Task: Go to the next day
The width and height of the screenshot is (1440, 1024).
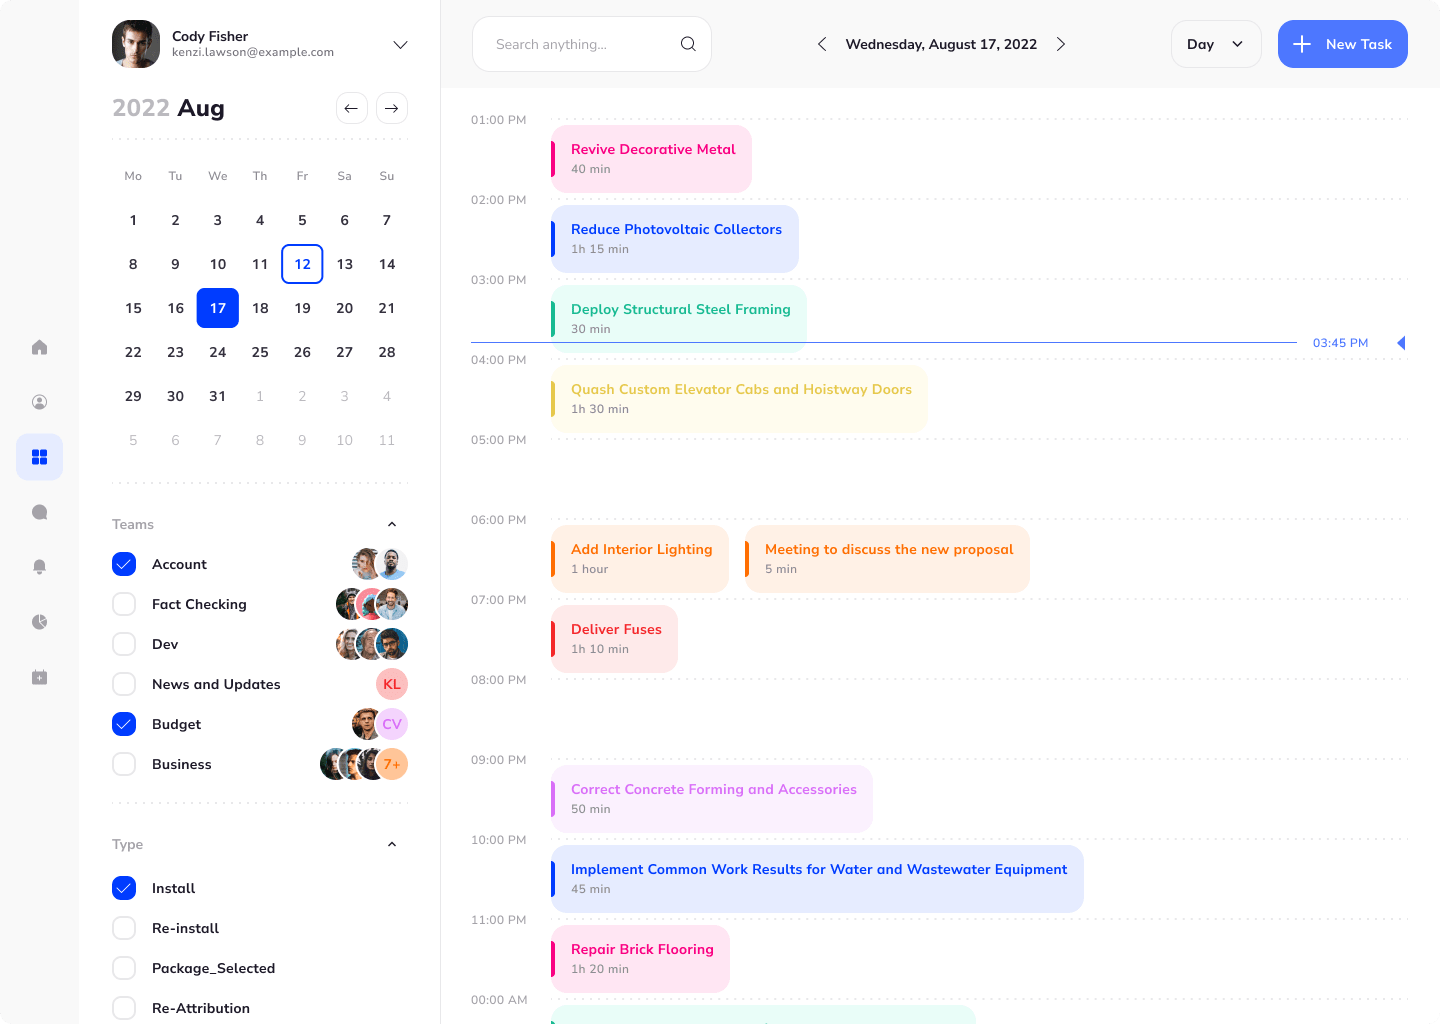Action: pyautogui.click(x=1061, y=44)
